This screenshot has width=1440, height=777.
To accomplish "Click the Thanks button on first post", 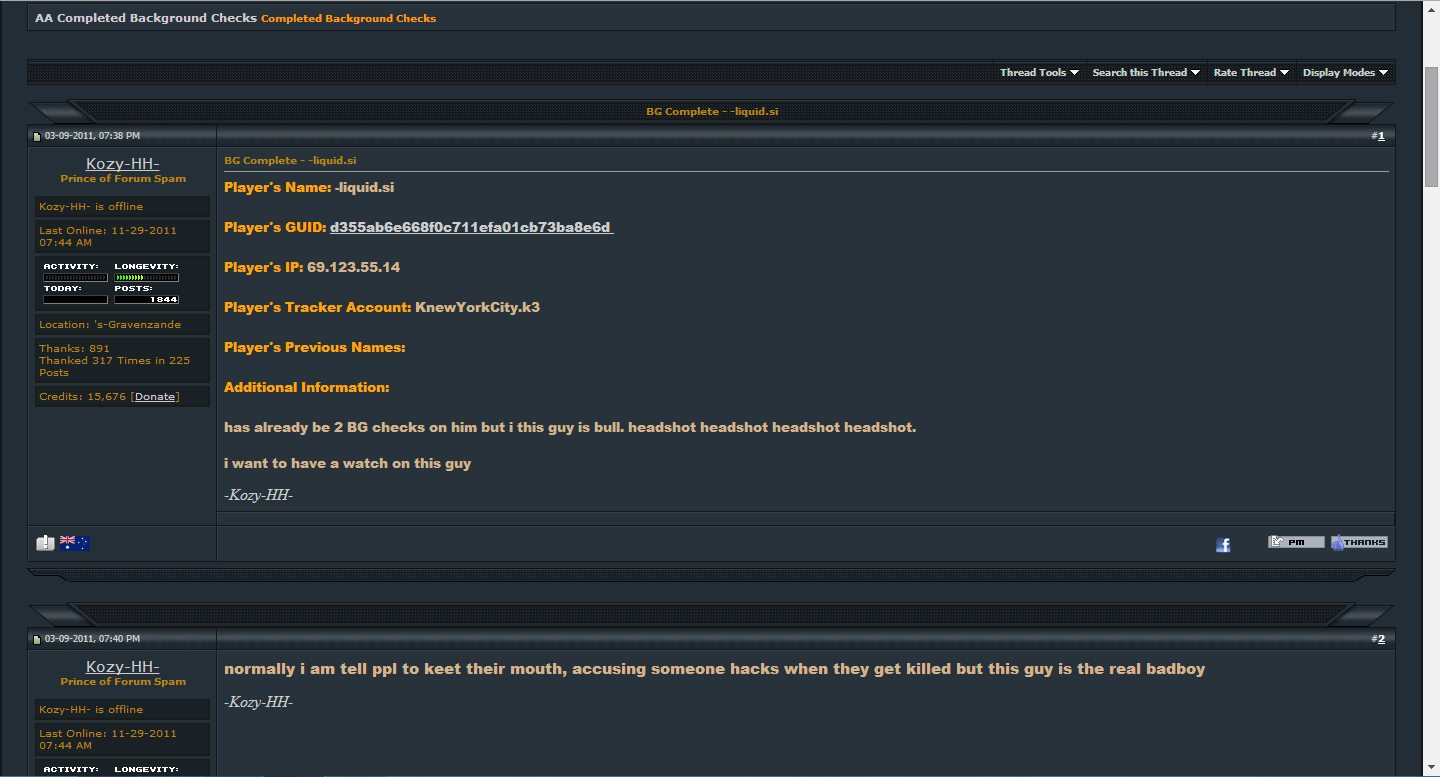I will [x=1359, y=542].
